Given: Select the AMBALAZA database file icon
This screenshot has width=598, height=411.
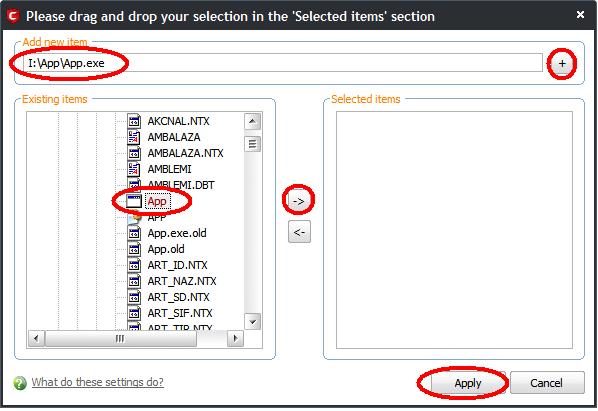Looking at the screenshot, I should click(x=134, y=137).
